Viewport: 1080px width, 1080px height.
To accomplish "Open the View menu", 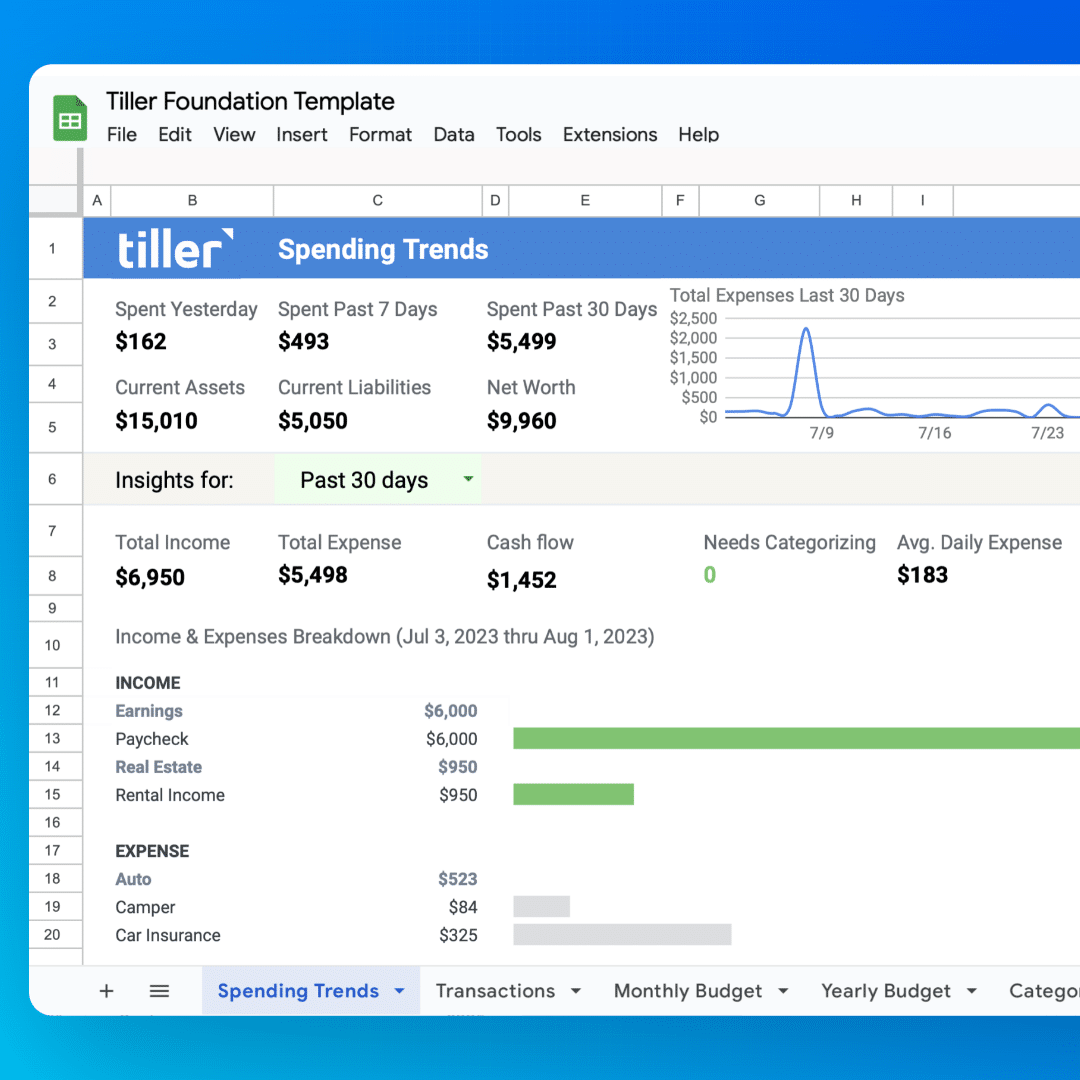I will [234, 134].
